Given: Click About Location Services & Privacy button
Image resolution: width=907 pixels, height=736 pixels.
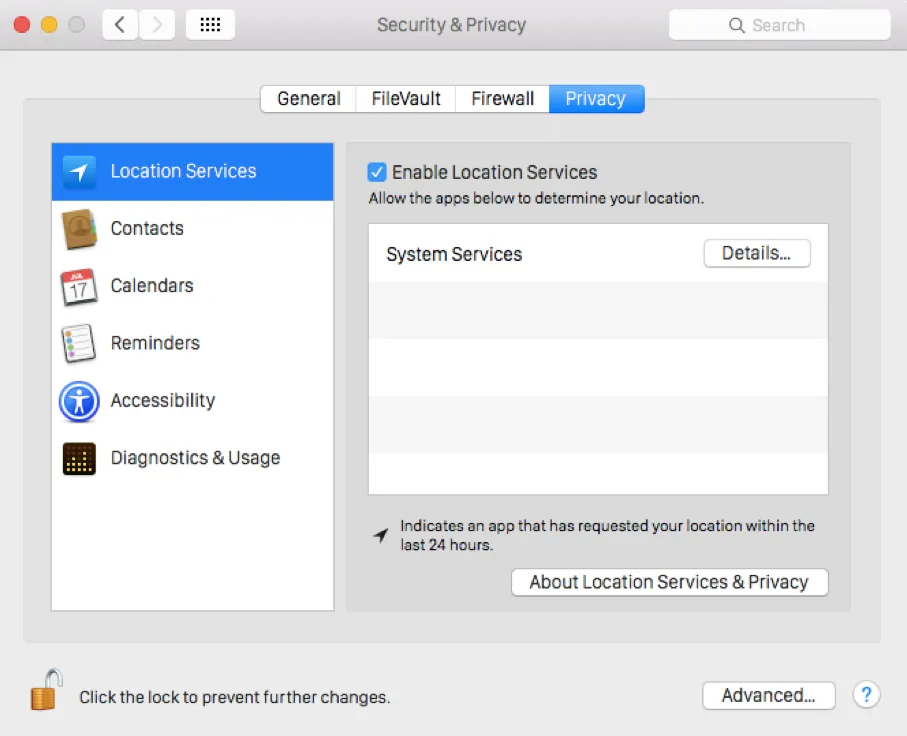Looking at the screenshot, I should [669, 582].
